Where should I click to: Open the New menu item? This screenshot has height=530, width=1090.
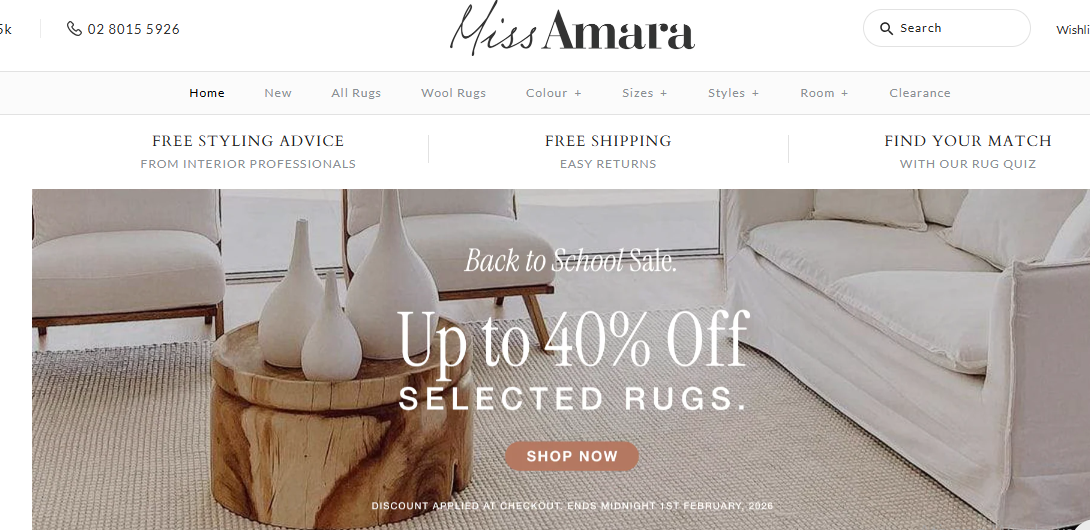pyautogui.click(x=278, y=93)
